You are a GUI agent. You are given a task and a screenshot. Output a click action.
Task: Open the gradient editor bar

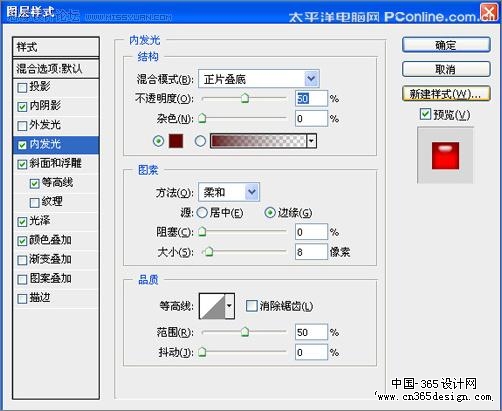258,141
